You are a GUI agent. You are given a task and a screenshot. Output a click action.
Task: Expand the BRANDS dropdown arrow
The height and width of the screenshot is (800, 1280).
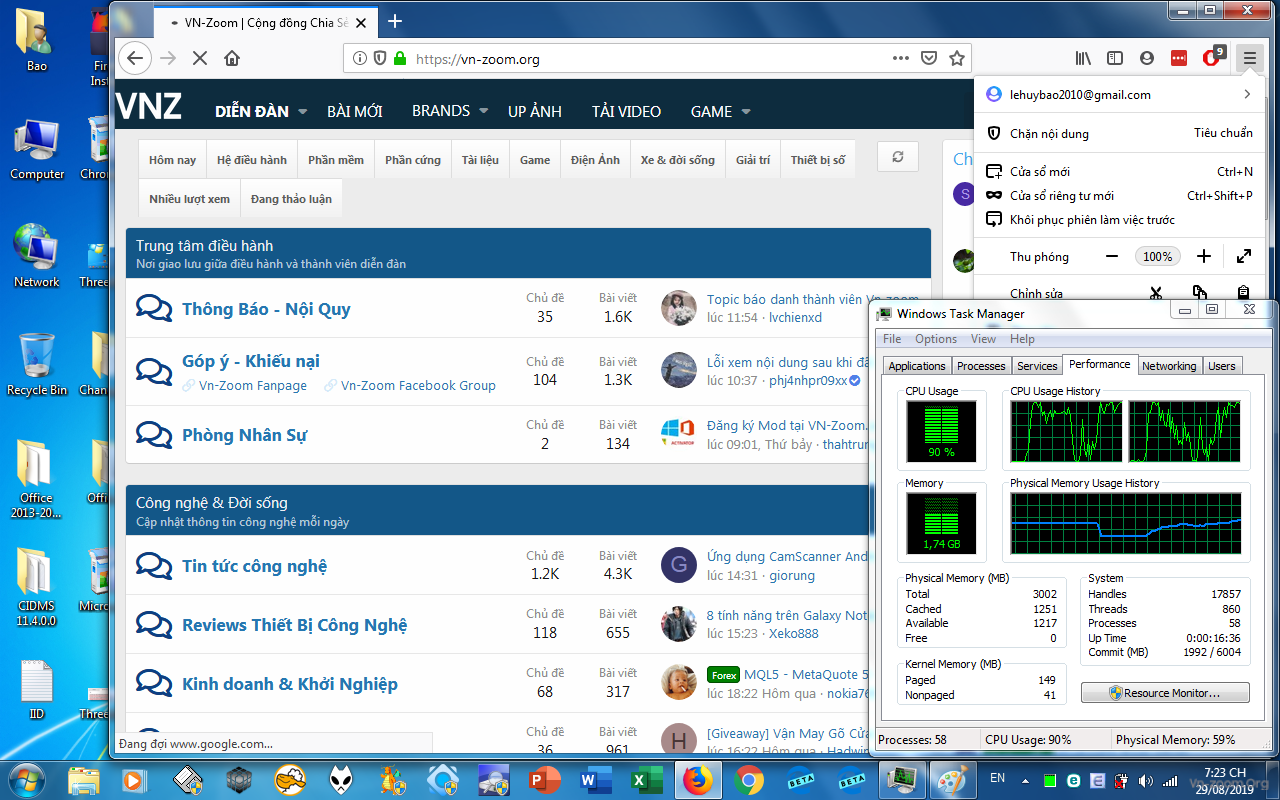pos(484,111)
